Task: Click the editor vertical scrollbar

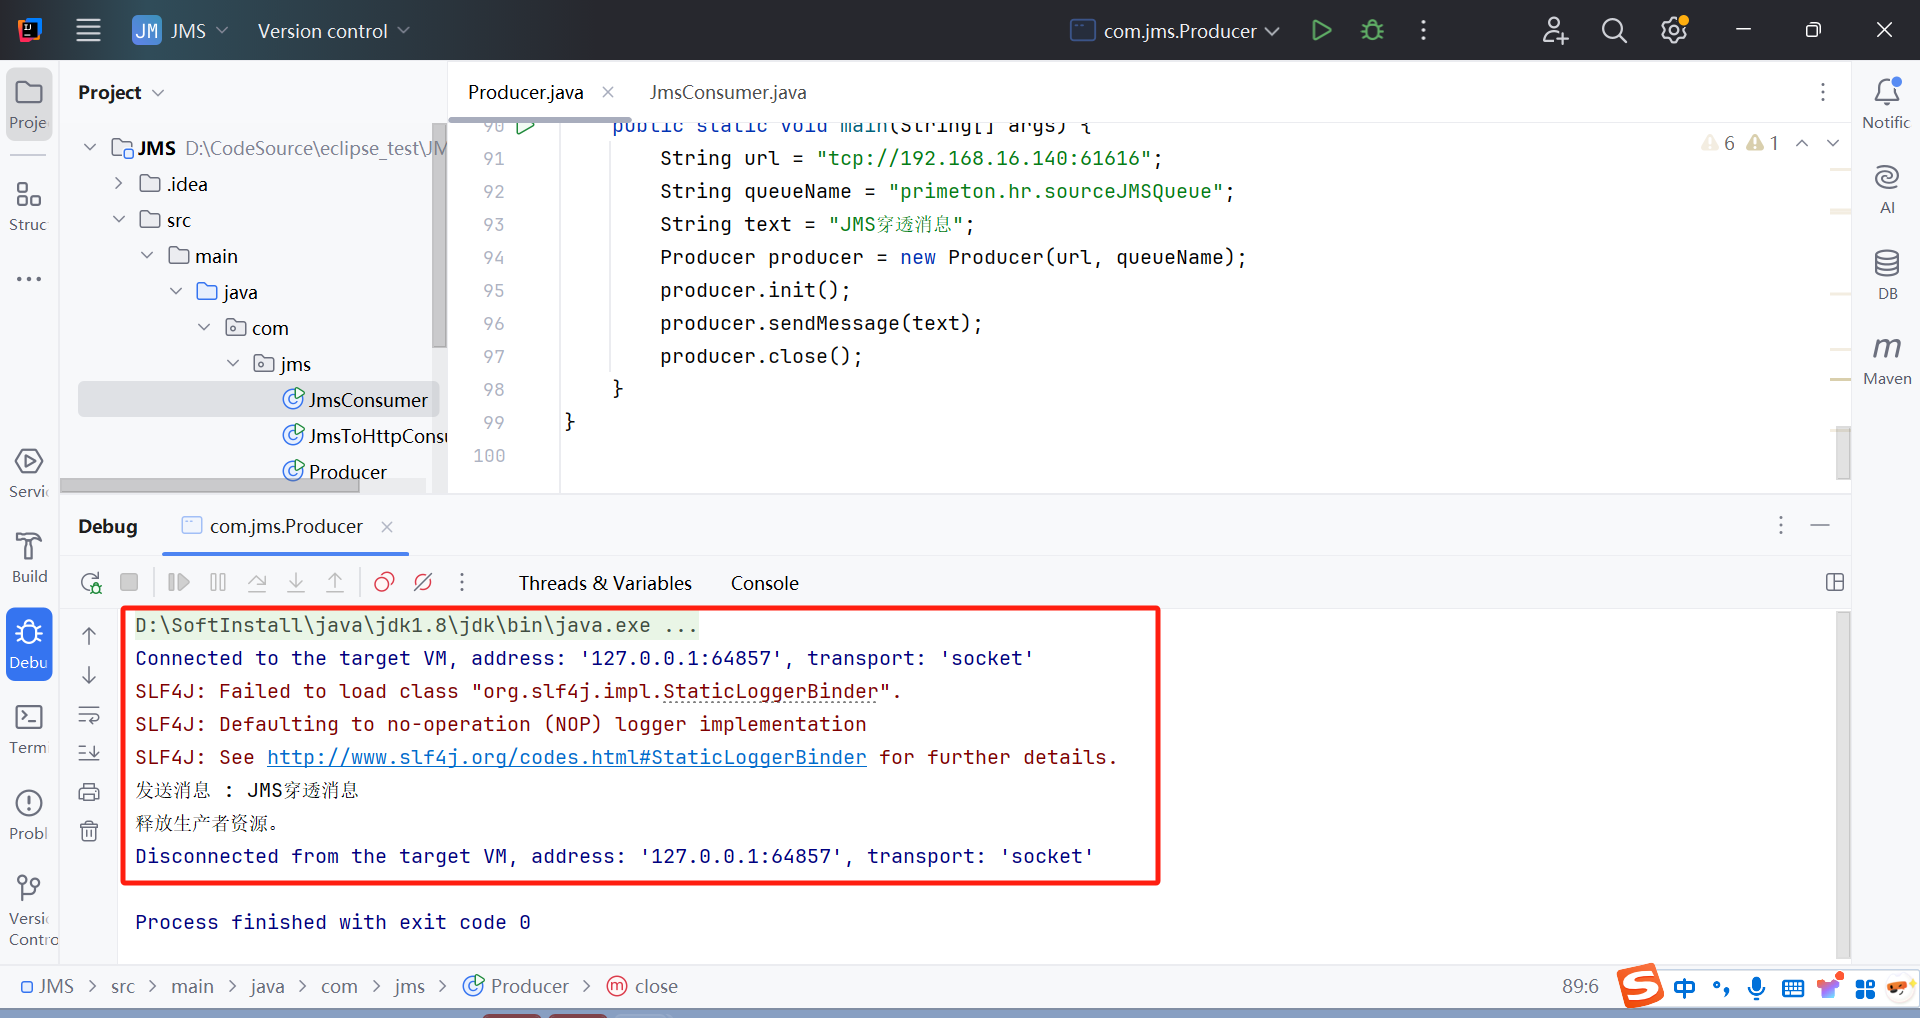Action: (x=1842, y=453)
